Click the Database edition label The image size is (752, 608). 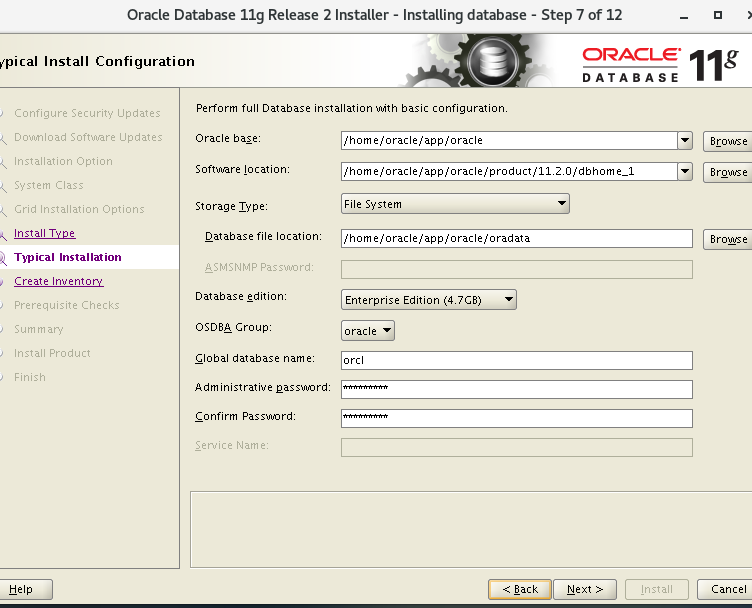click(x=241, y=296)
